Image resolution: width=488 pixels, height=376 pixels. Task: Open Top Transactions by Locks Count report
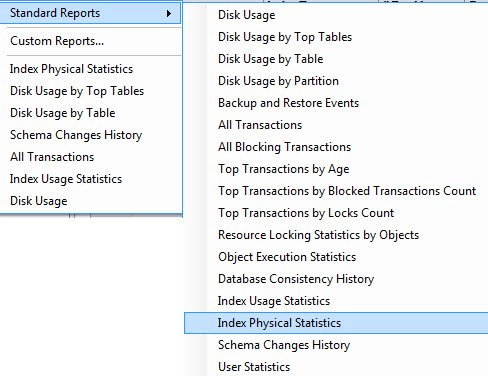pos(306,213)
